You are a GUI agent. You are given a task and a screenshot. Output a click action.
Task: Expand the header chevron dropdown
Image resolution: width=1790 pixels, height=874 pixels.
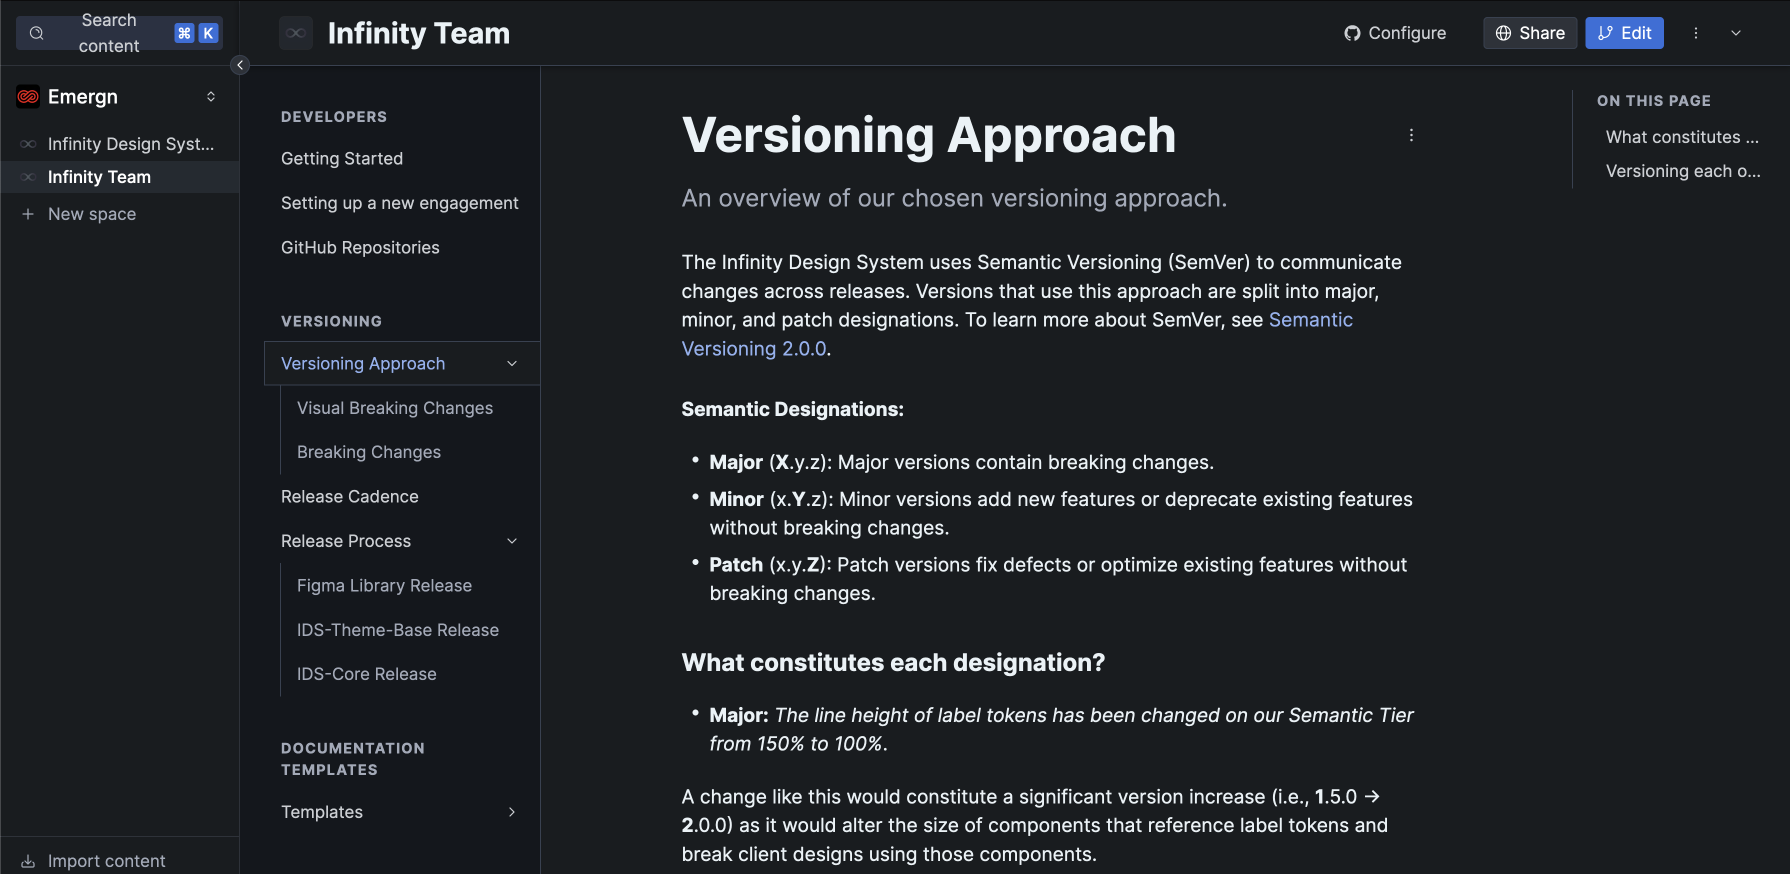point(1736,33)
